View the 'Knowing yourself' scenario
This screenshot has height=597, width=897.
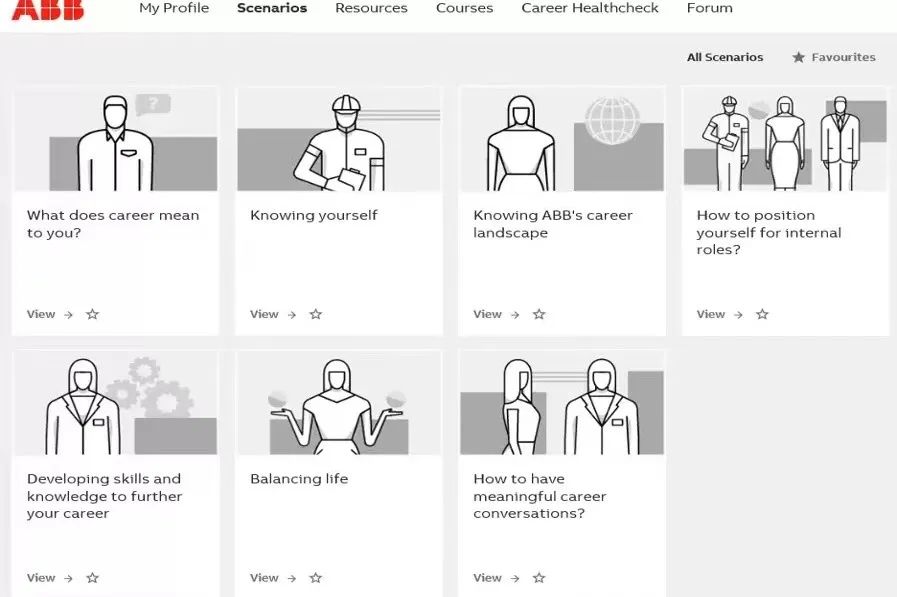[264, 314]
